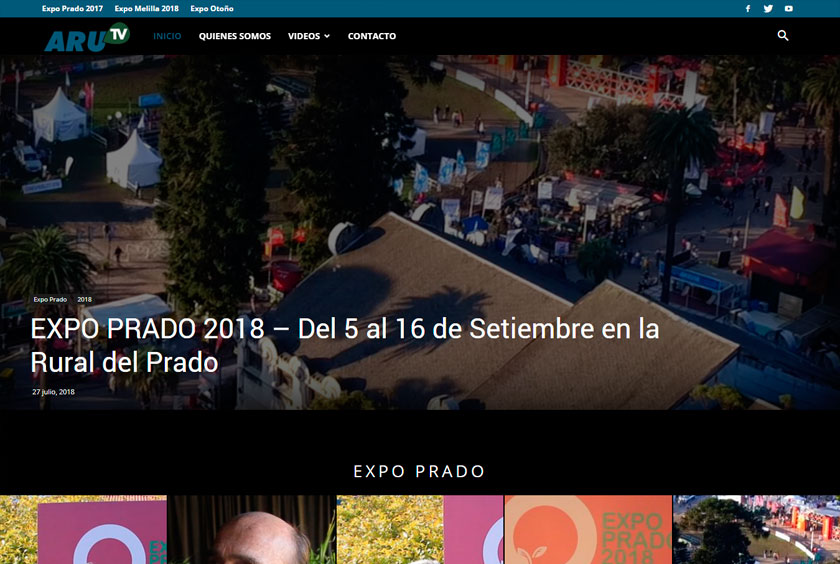Open the YouTube social icon
The image size is (840, 564).
tap(789, 9)
